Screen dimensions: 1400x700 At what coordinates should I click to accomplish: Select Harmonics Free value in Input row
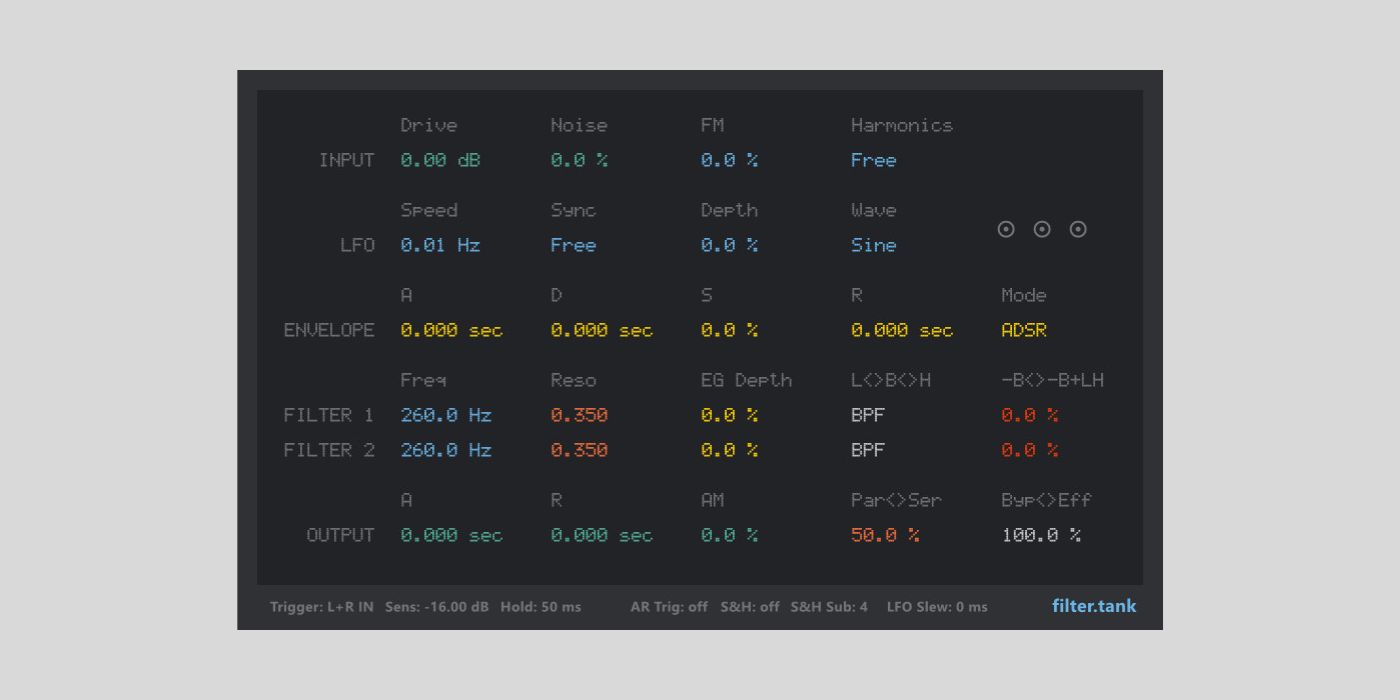873,160
